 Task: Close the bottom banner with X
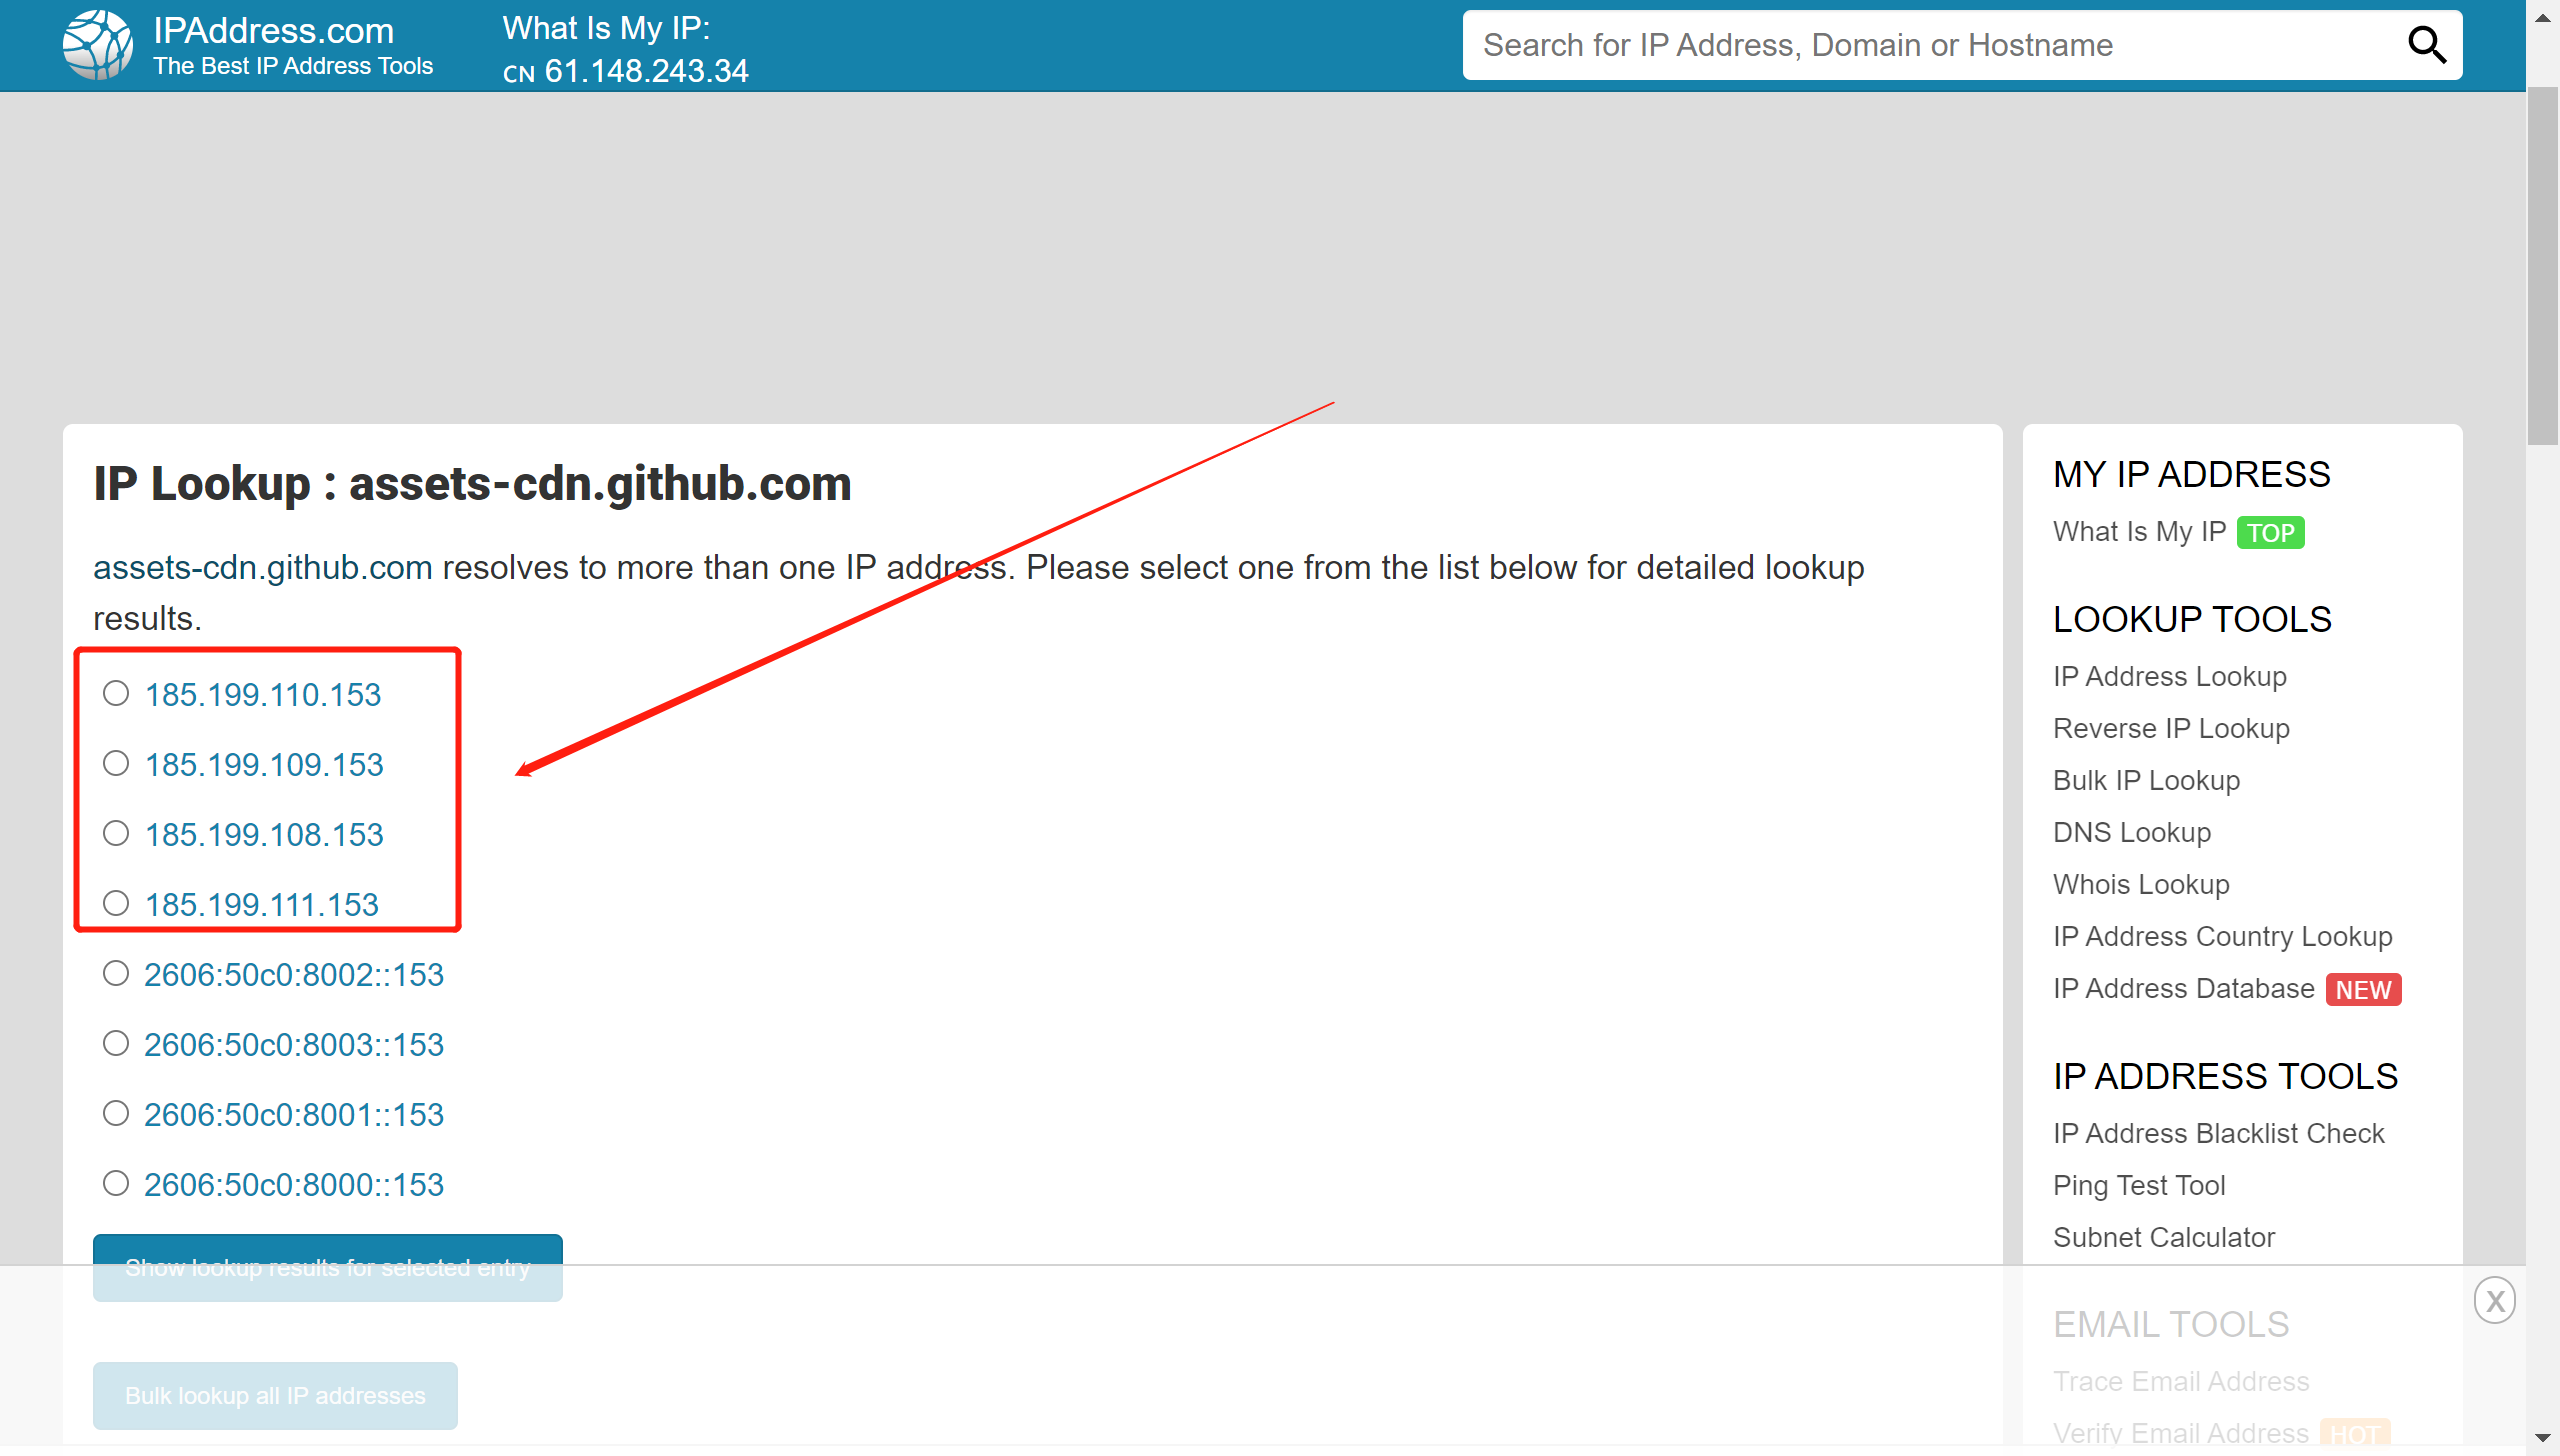(x=2495, y=1301)
